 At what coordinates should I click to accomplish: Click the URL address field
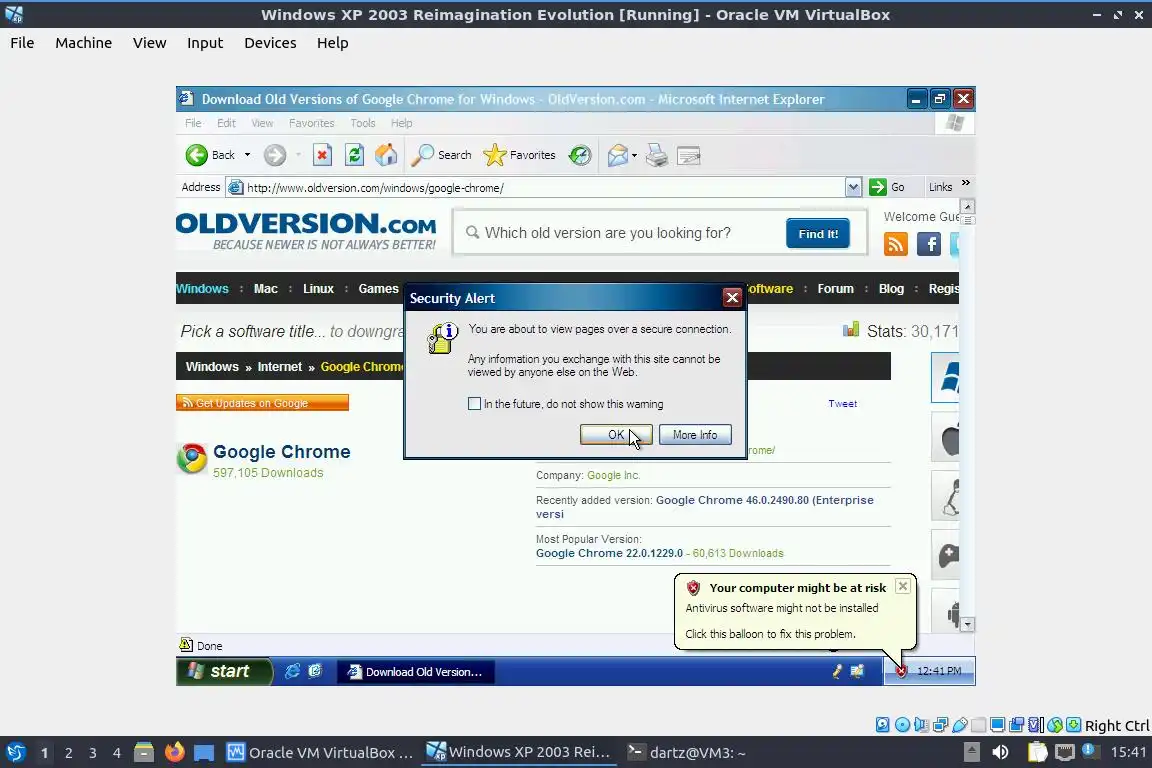pos(544,187)
